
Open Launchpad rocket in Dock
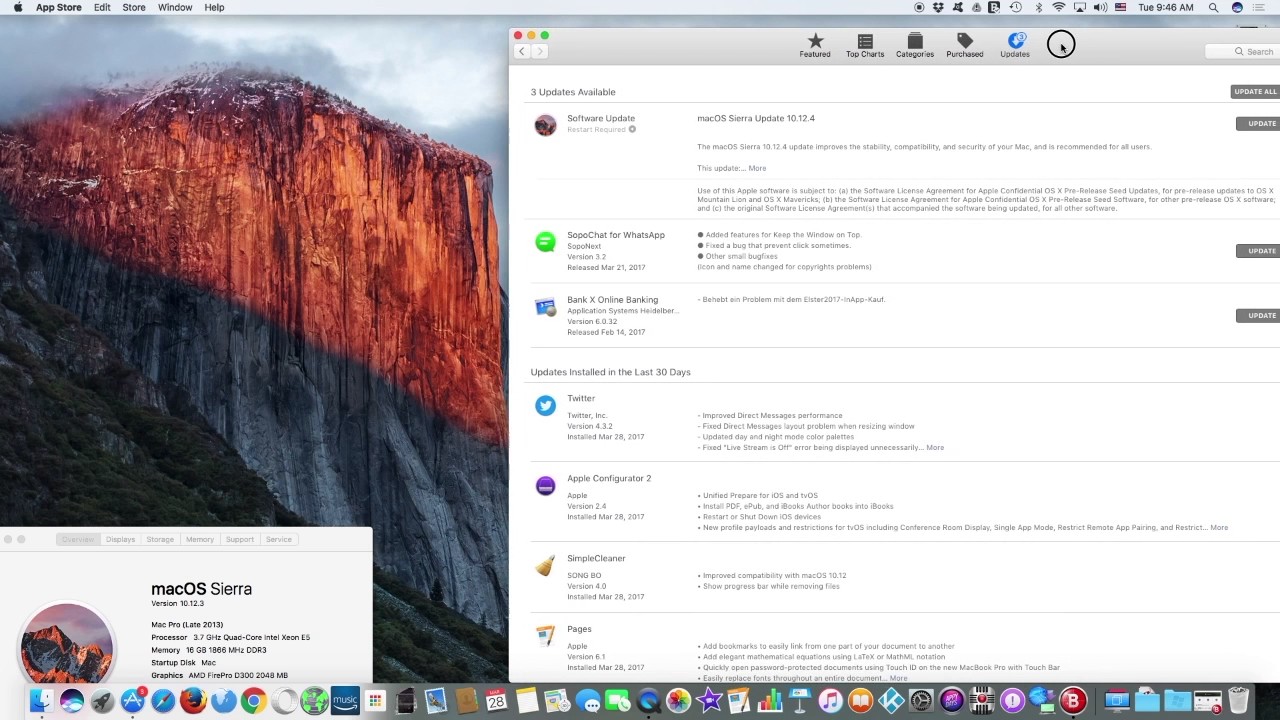pos(103,701)
